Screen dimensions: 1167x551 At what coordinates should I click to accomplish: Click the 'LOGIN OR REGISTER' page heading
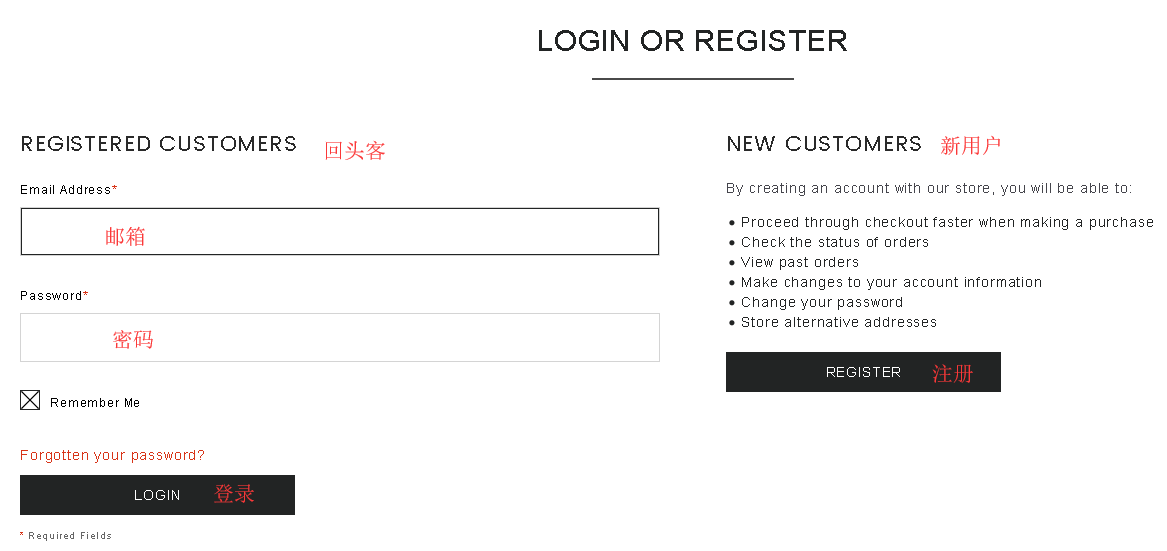(692, 41)
